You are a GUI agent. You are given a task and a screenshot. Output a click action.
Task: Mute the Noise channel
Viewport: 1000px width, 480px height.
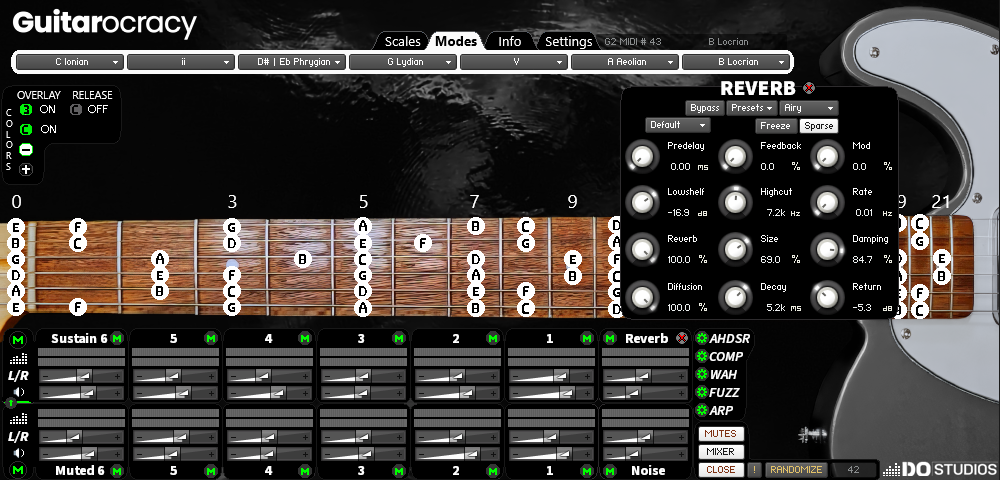pyautogui.click(x=610, y=471)
